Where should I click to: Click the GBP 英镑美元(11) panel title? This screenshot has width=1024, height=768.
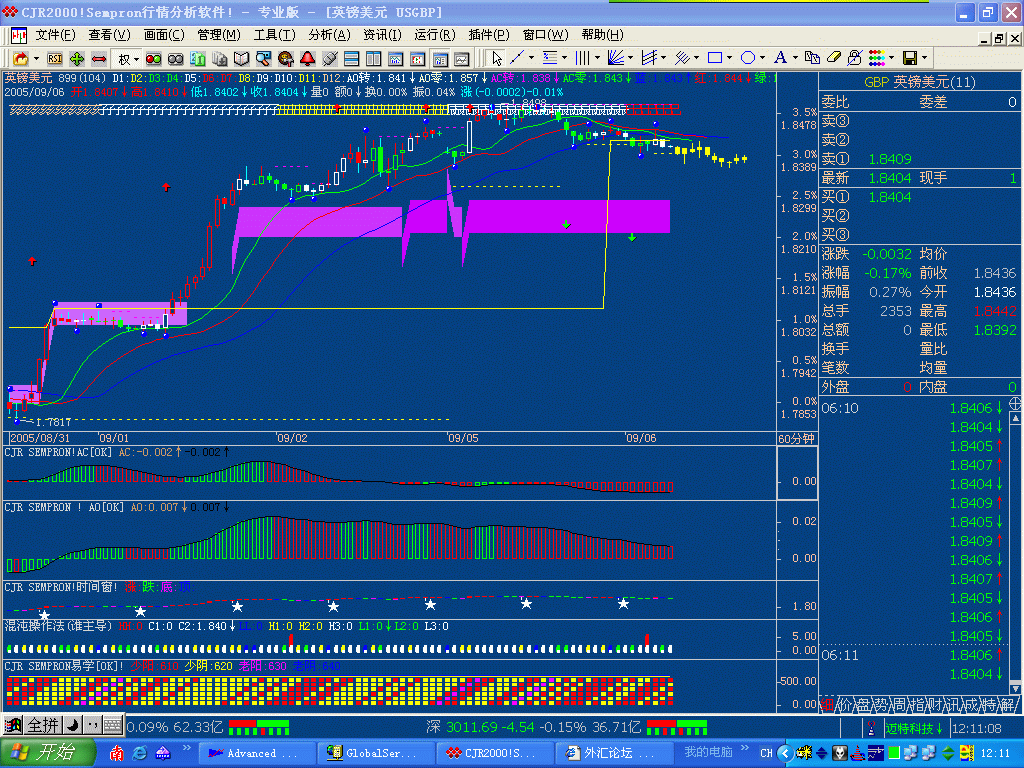[920, 82]
